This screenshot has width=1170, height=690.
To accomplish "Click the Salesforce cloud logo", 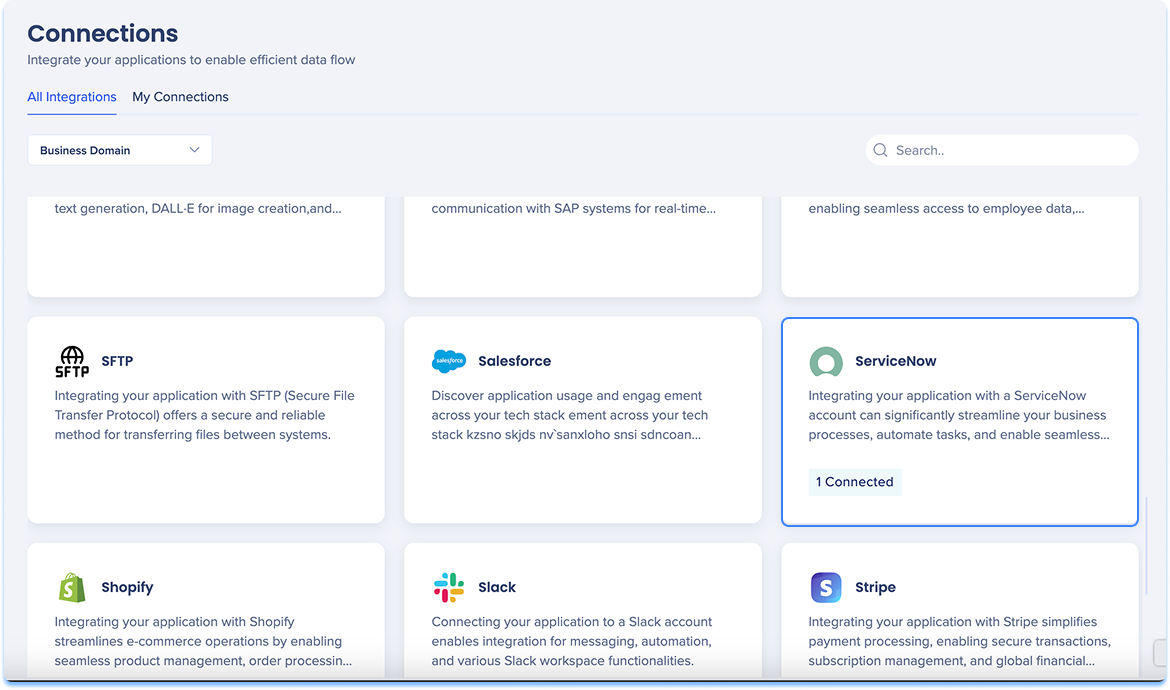I will tap(448, 361).
